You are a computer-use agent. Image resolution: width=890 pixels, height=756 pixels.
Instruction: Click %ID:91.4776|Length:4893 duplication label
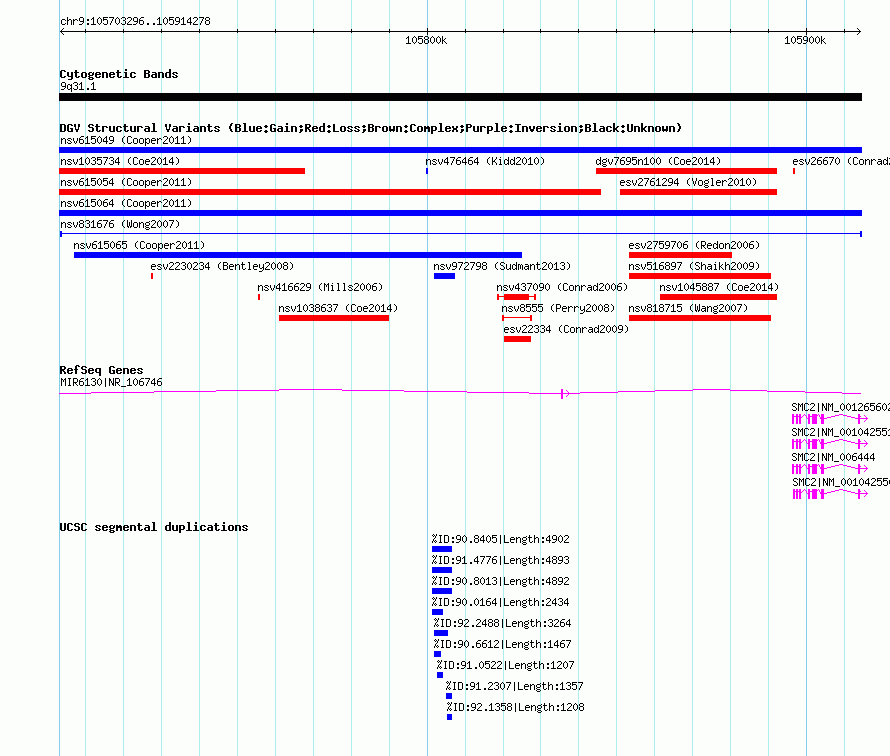tap(500, 560)
